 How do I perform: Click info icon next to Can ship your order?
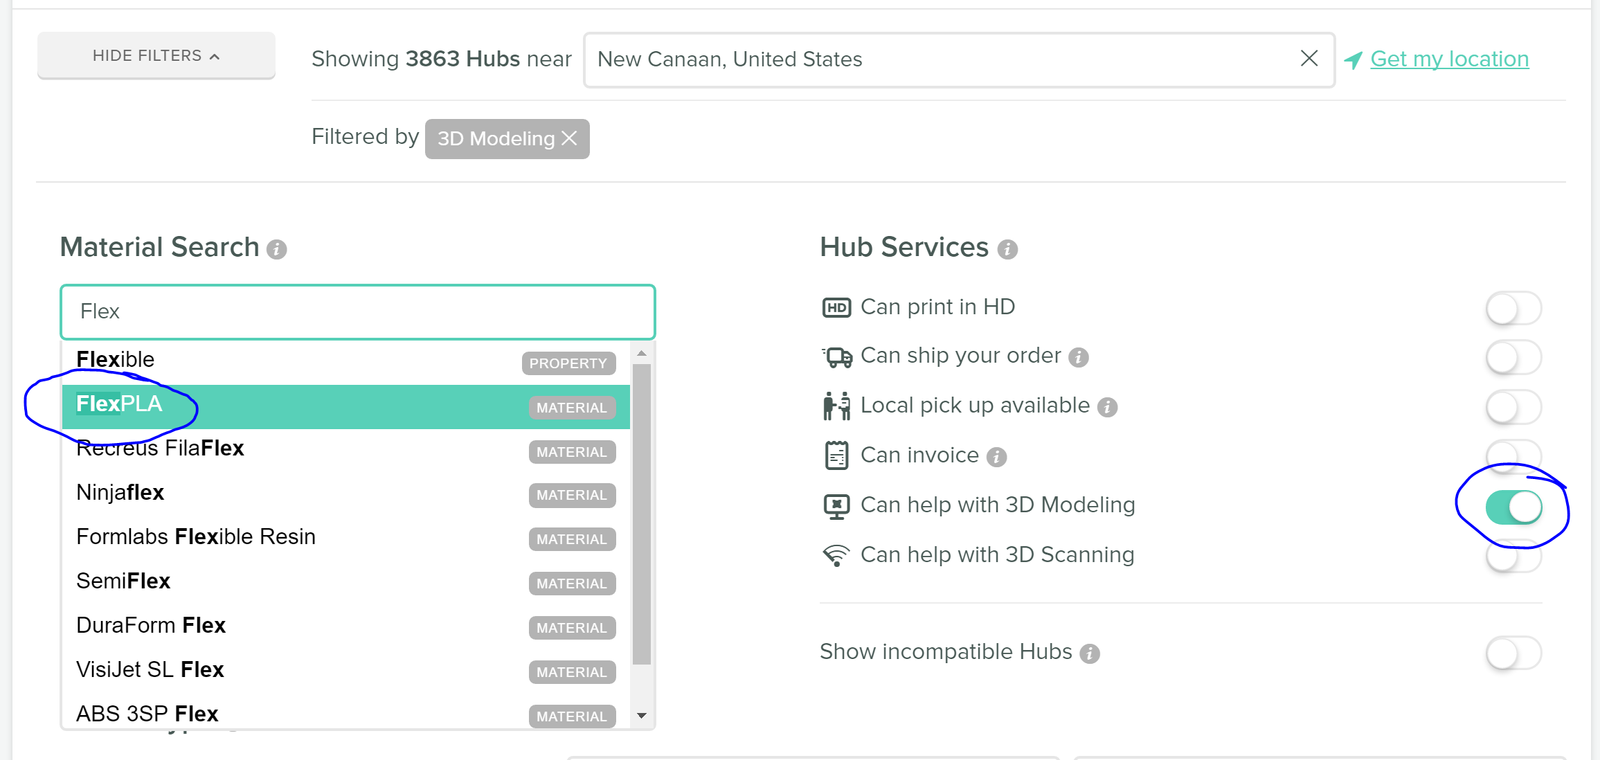pyautogui.click(x=1078, y=357)
